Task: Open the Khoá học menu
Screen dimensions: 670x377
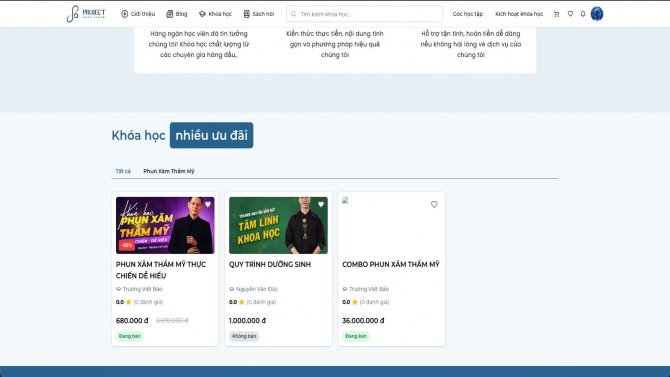Action: [215, 14]
